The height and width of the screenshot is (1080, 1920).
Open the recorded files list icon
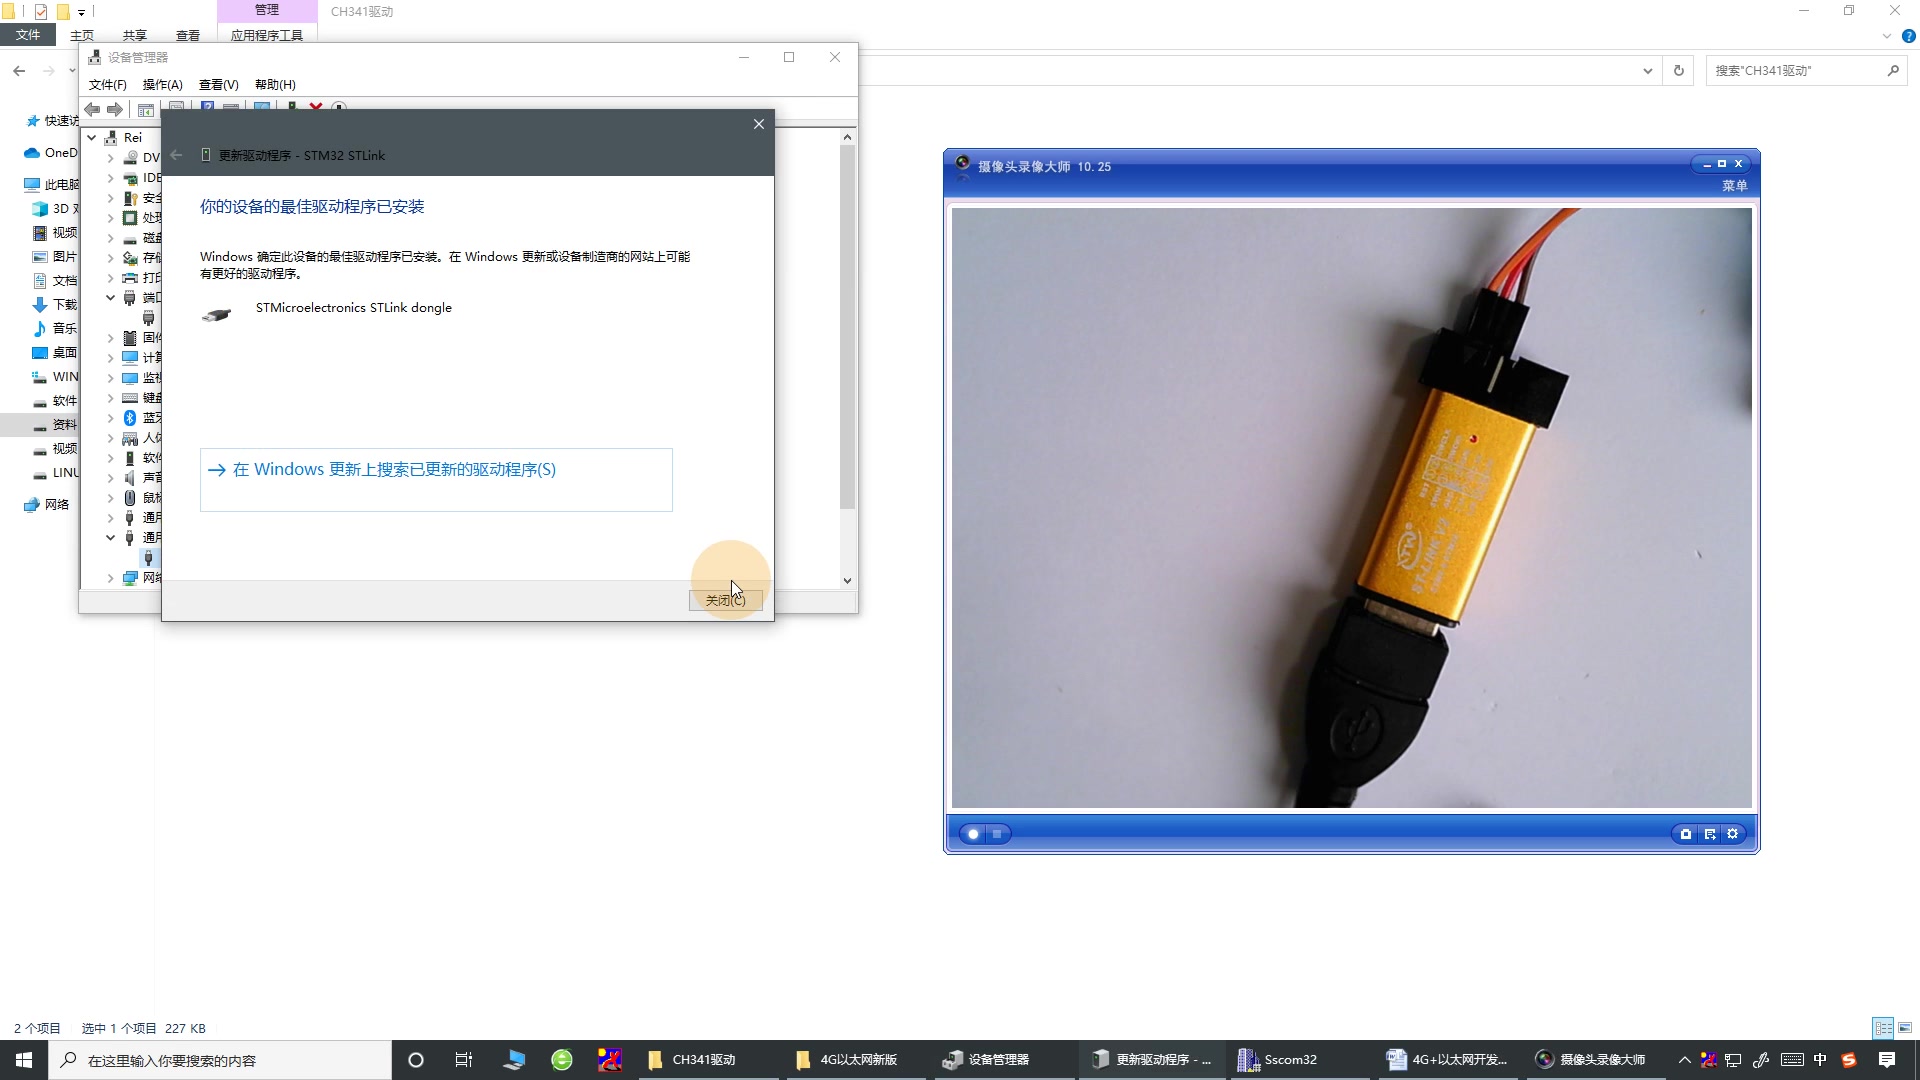coord(1710,834)
